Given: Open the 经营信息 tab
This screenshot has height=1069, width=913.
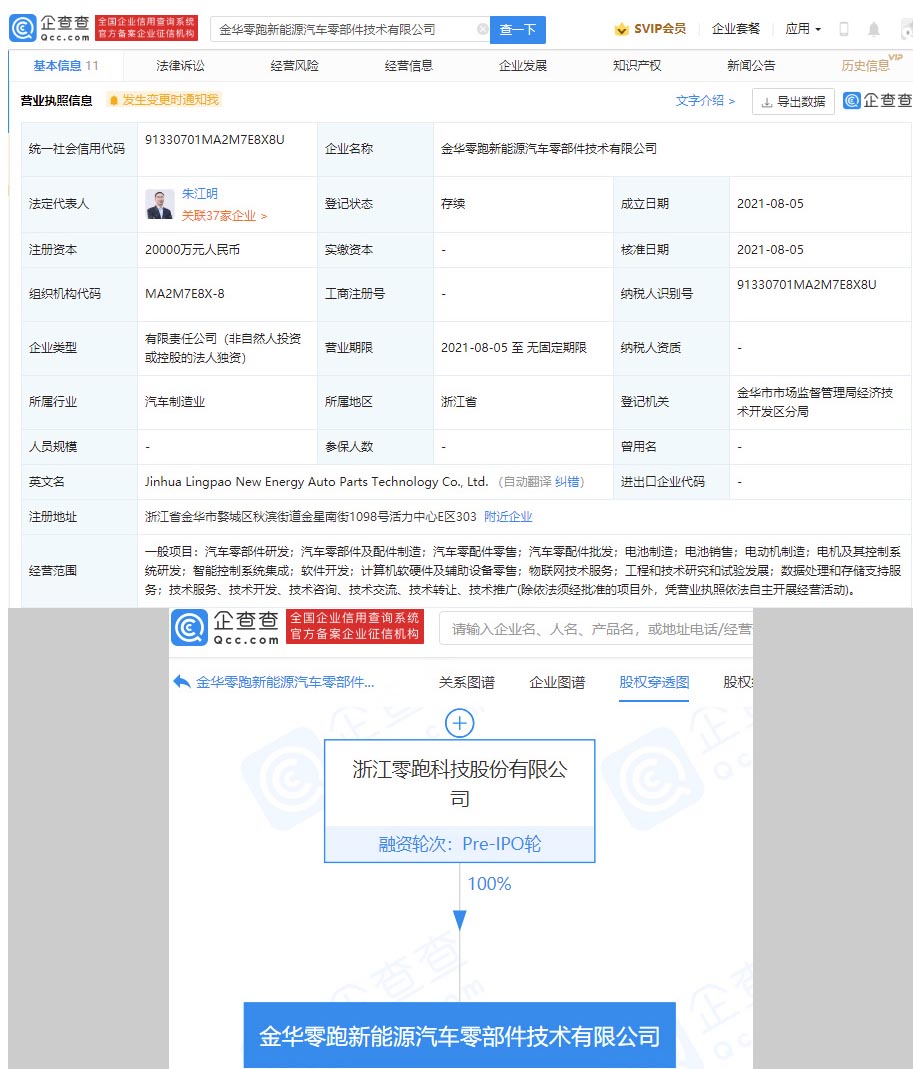Looking at the screenshot, I should [x=408, y=65].
